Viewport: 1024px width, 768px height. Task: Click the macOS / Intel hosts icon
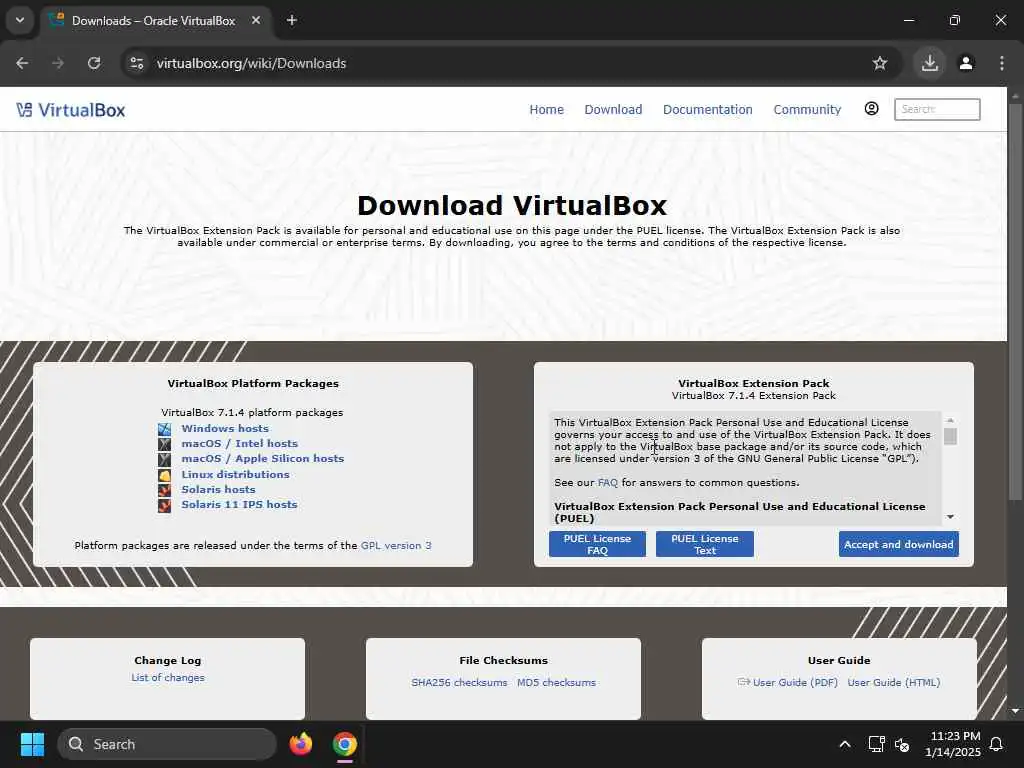(165, 444)
